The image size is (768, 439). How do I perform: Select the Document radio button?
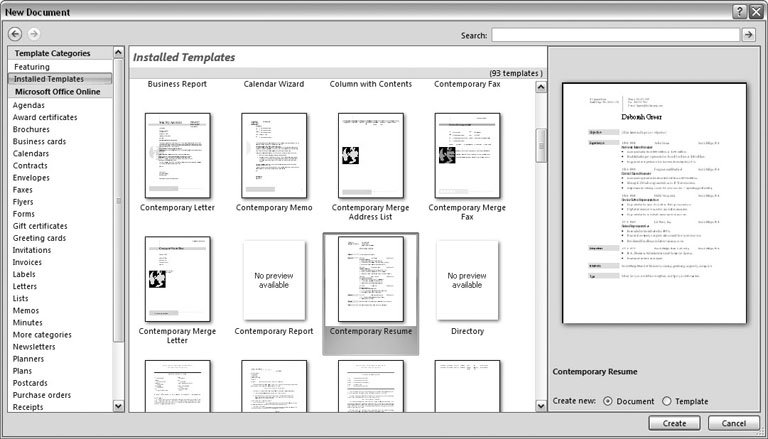[608, 401]
